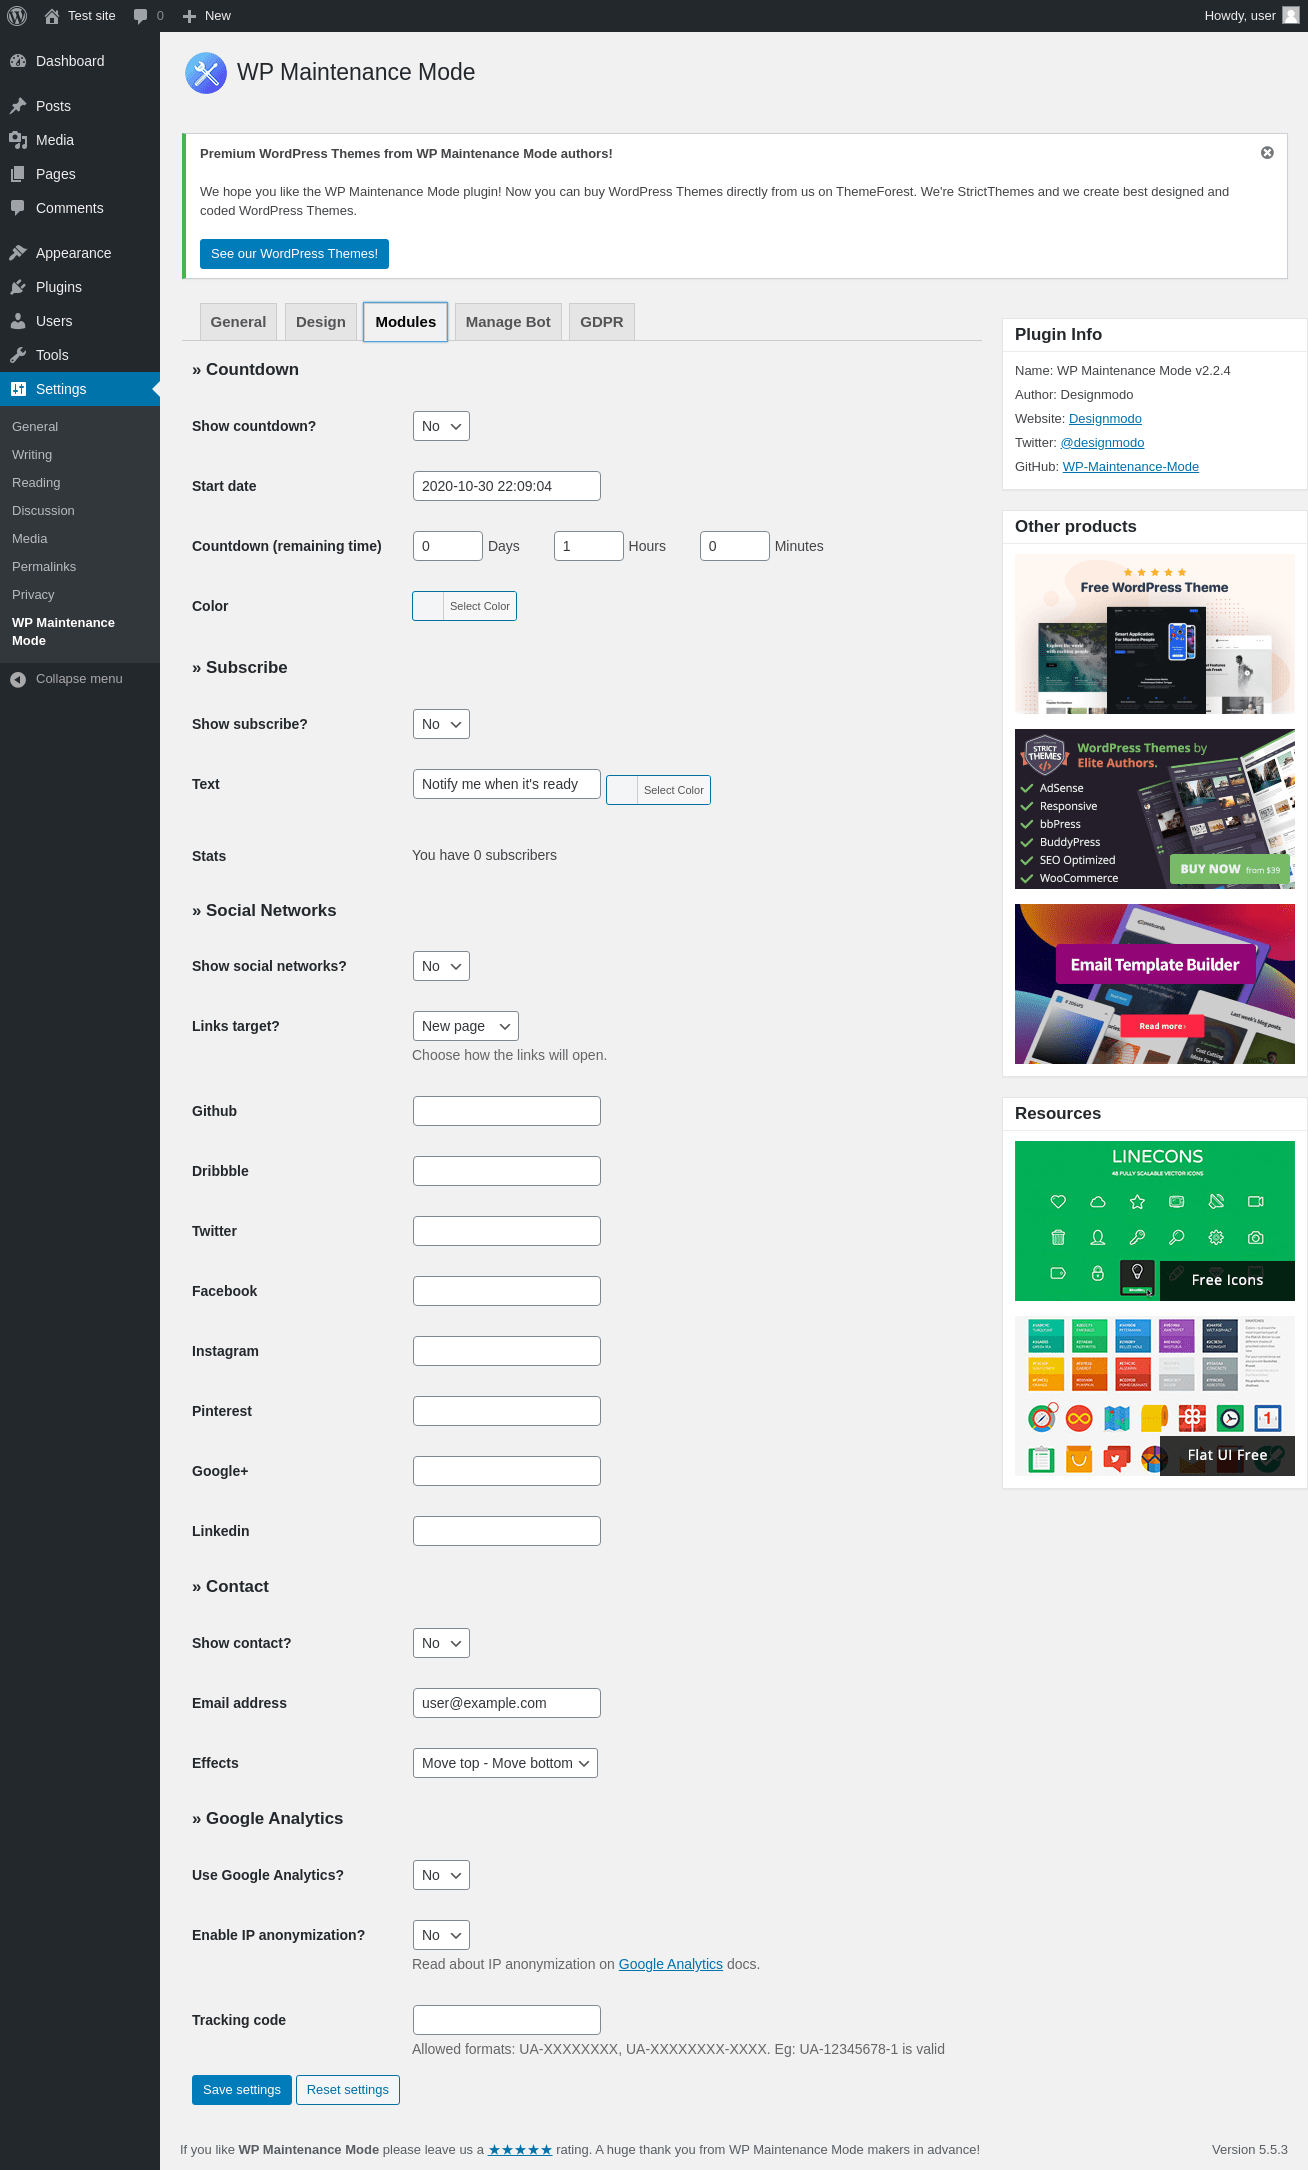Screen dimensions: 1308x2170
Task: Open the WP-Maintenance-Mode GitHub link
Action: tap(1131, 467)
